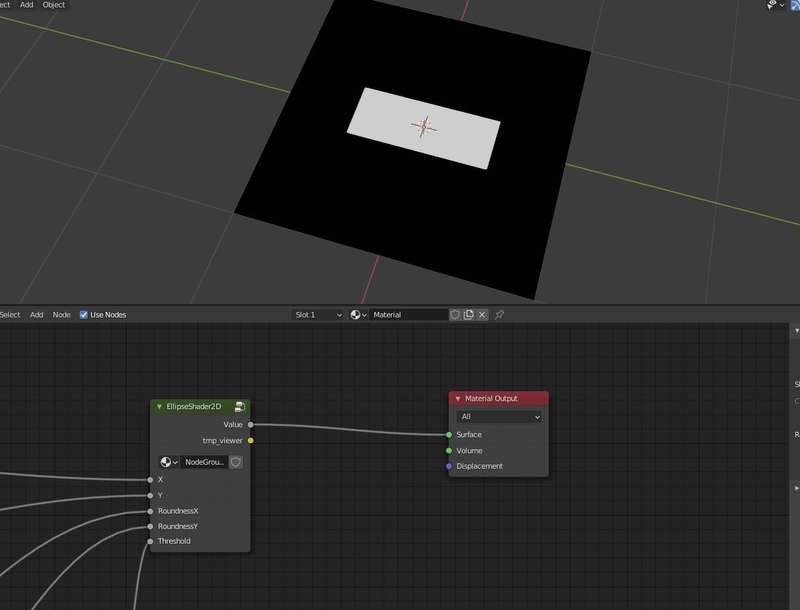Collapse the EllipseShader2D node triangle
The height and width of the screenshot is (610, 800).
159,406
